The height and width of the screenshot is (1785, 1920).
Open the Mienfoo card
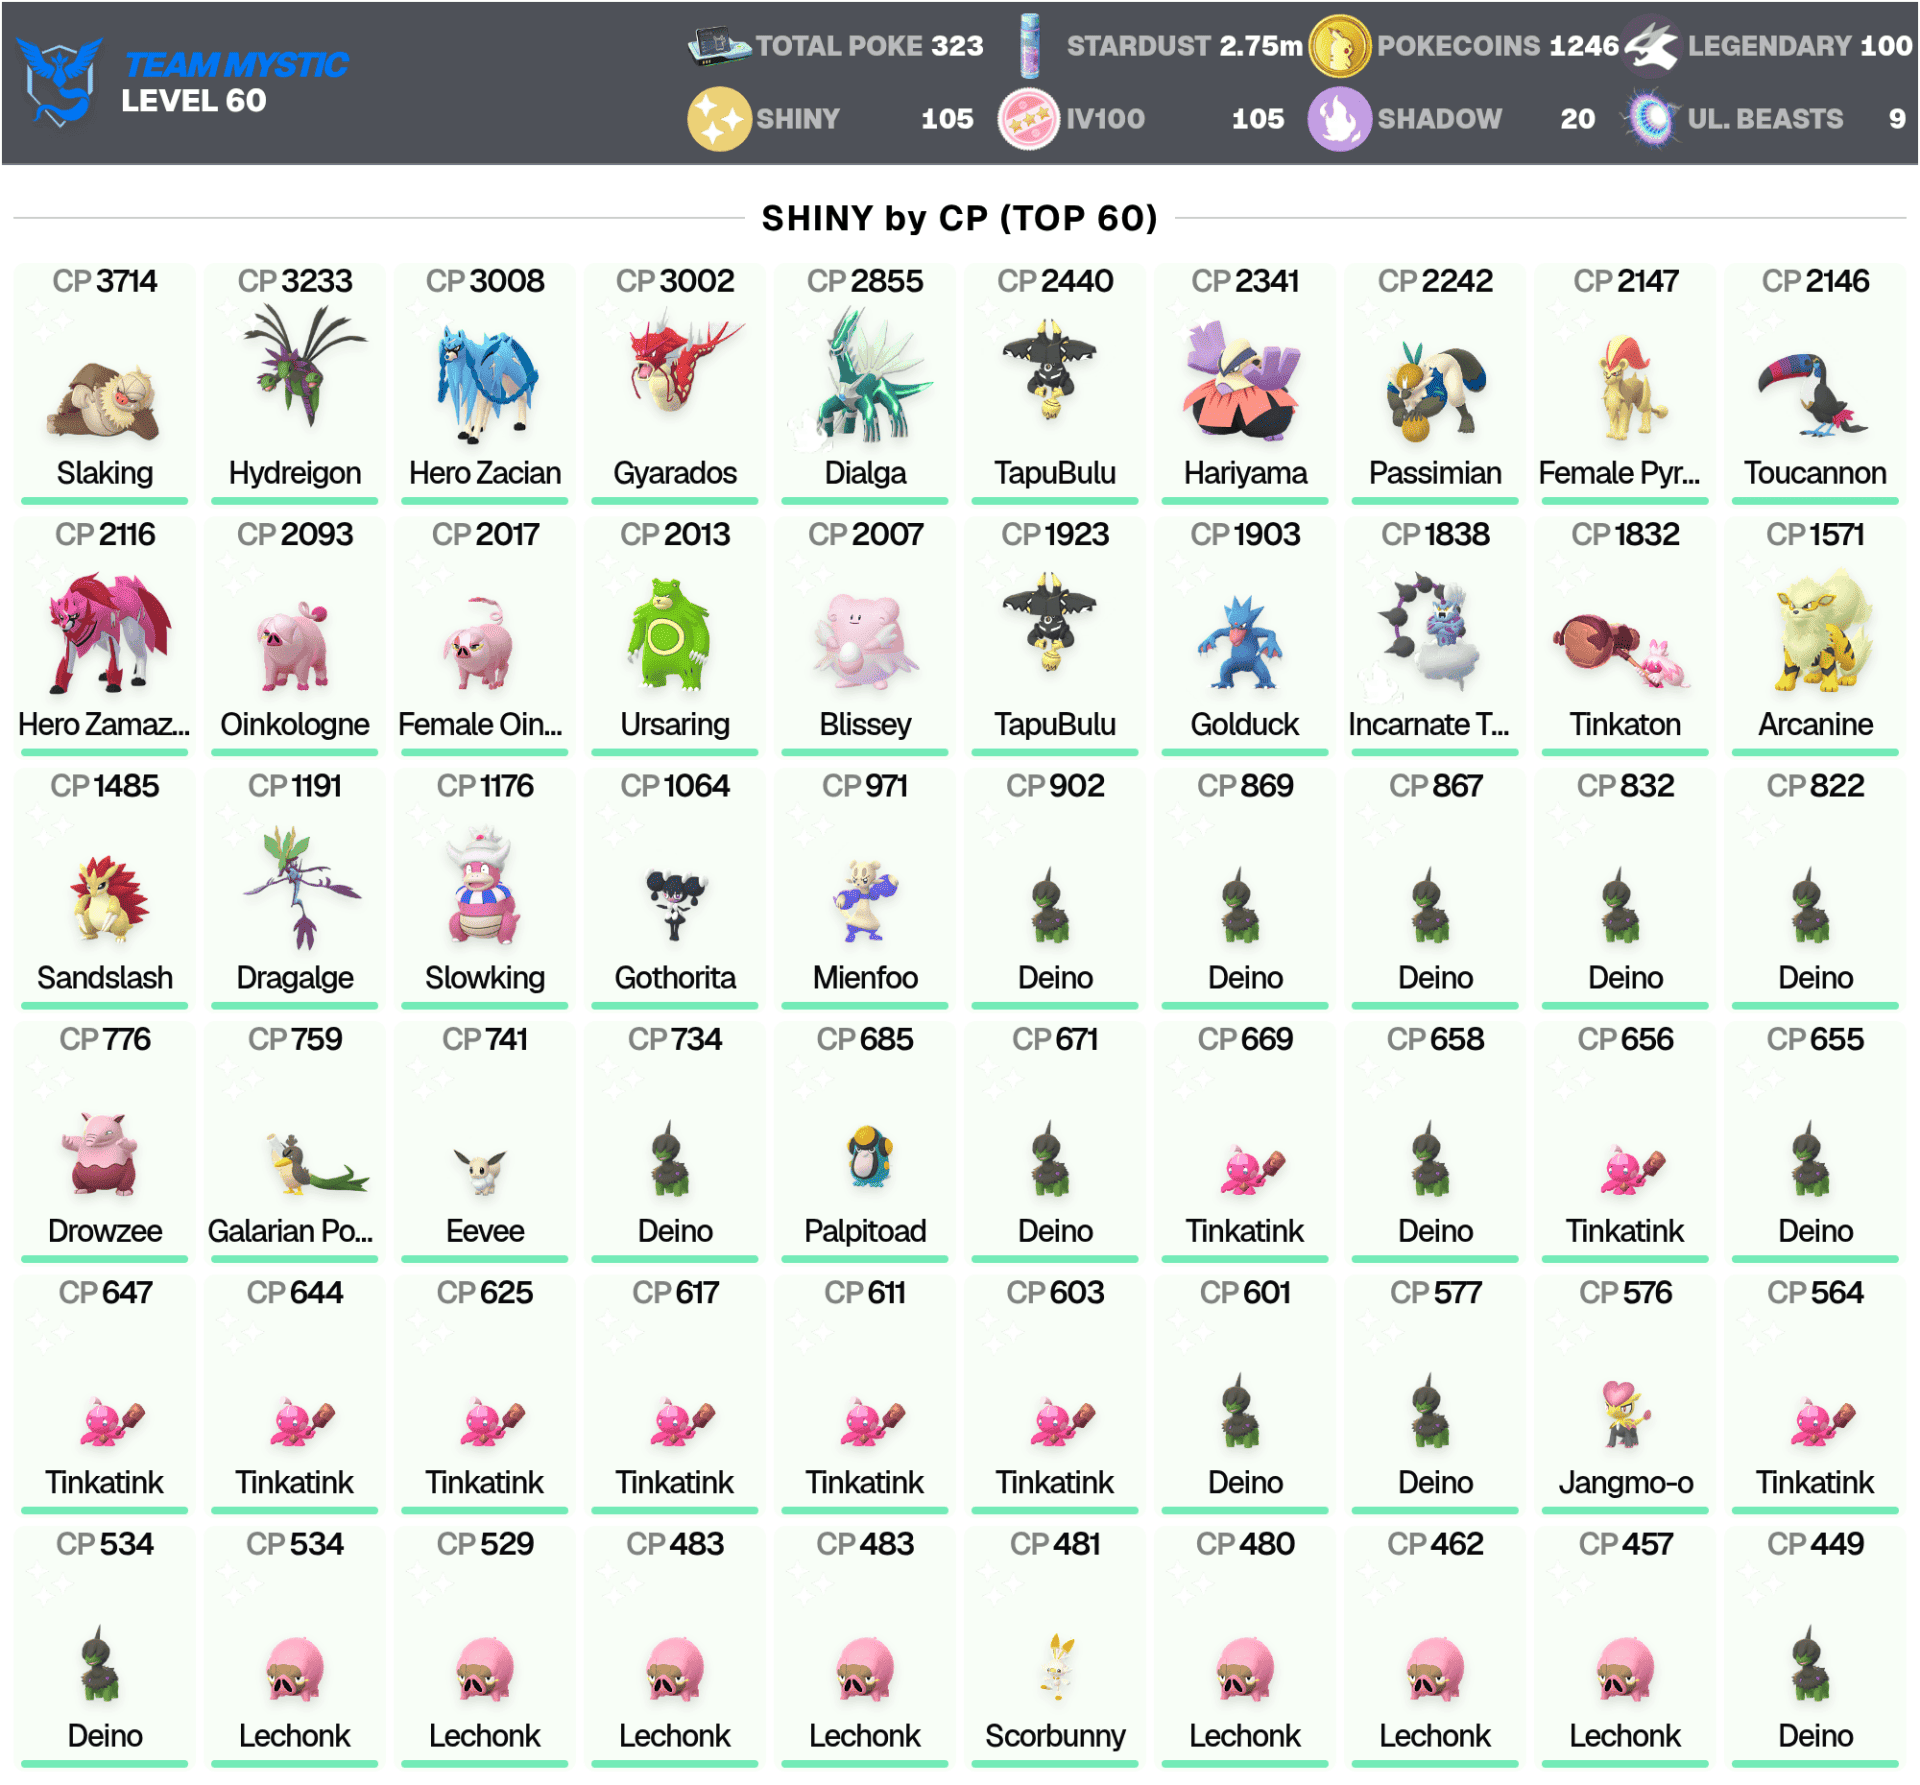tap(865, 889)
